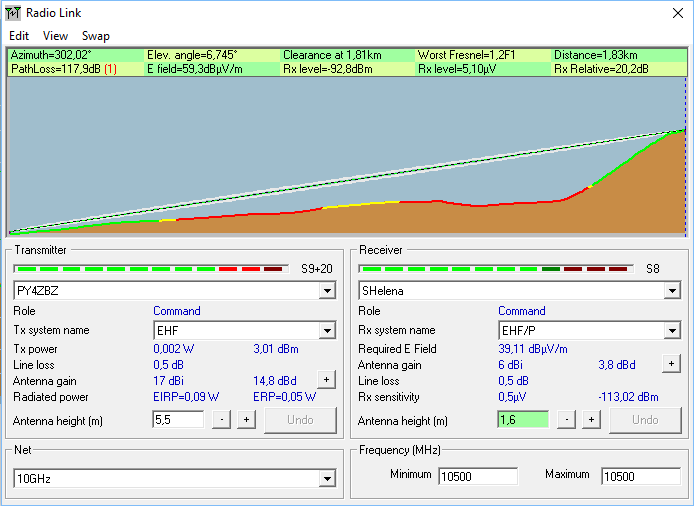694x506 pixels.
Task: Decrease transmitter antenna height with minus button
Action: point(222,420)
